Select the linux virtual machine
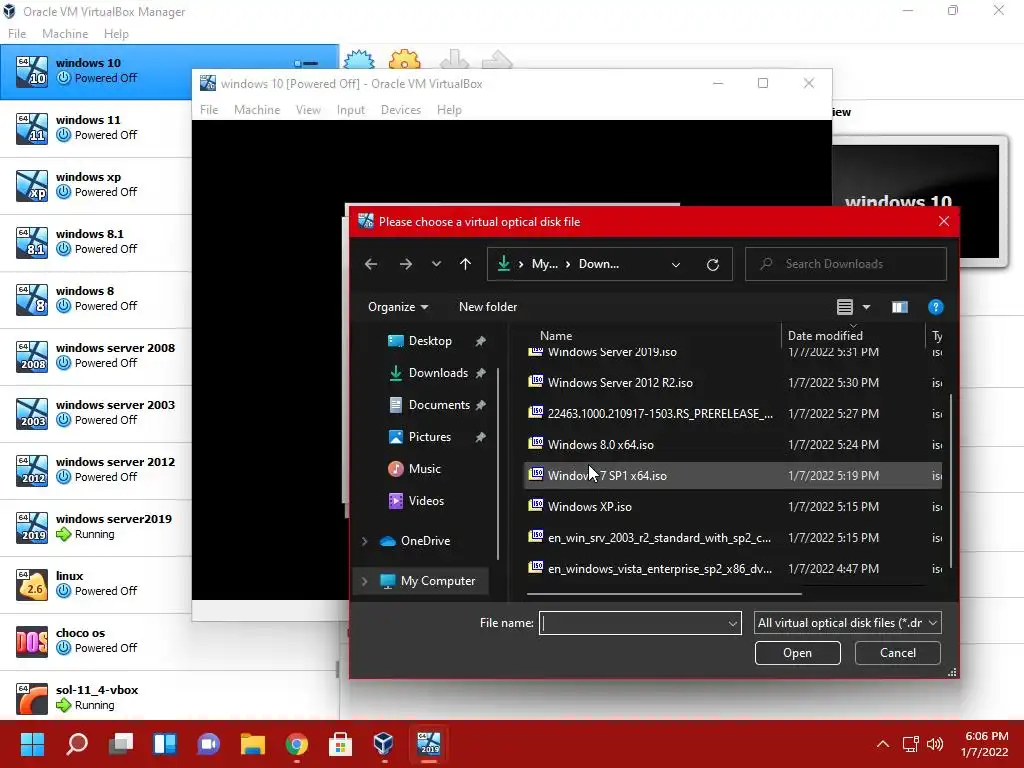The height and width of the screenshot is (768, 1024). (x=96, y=584)
